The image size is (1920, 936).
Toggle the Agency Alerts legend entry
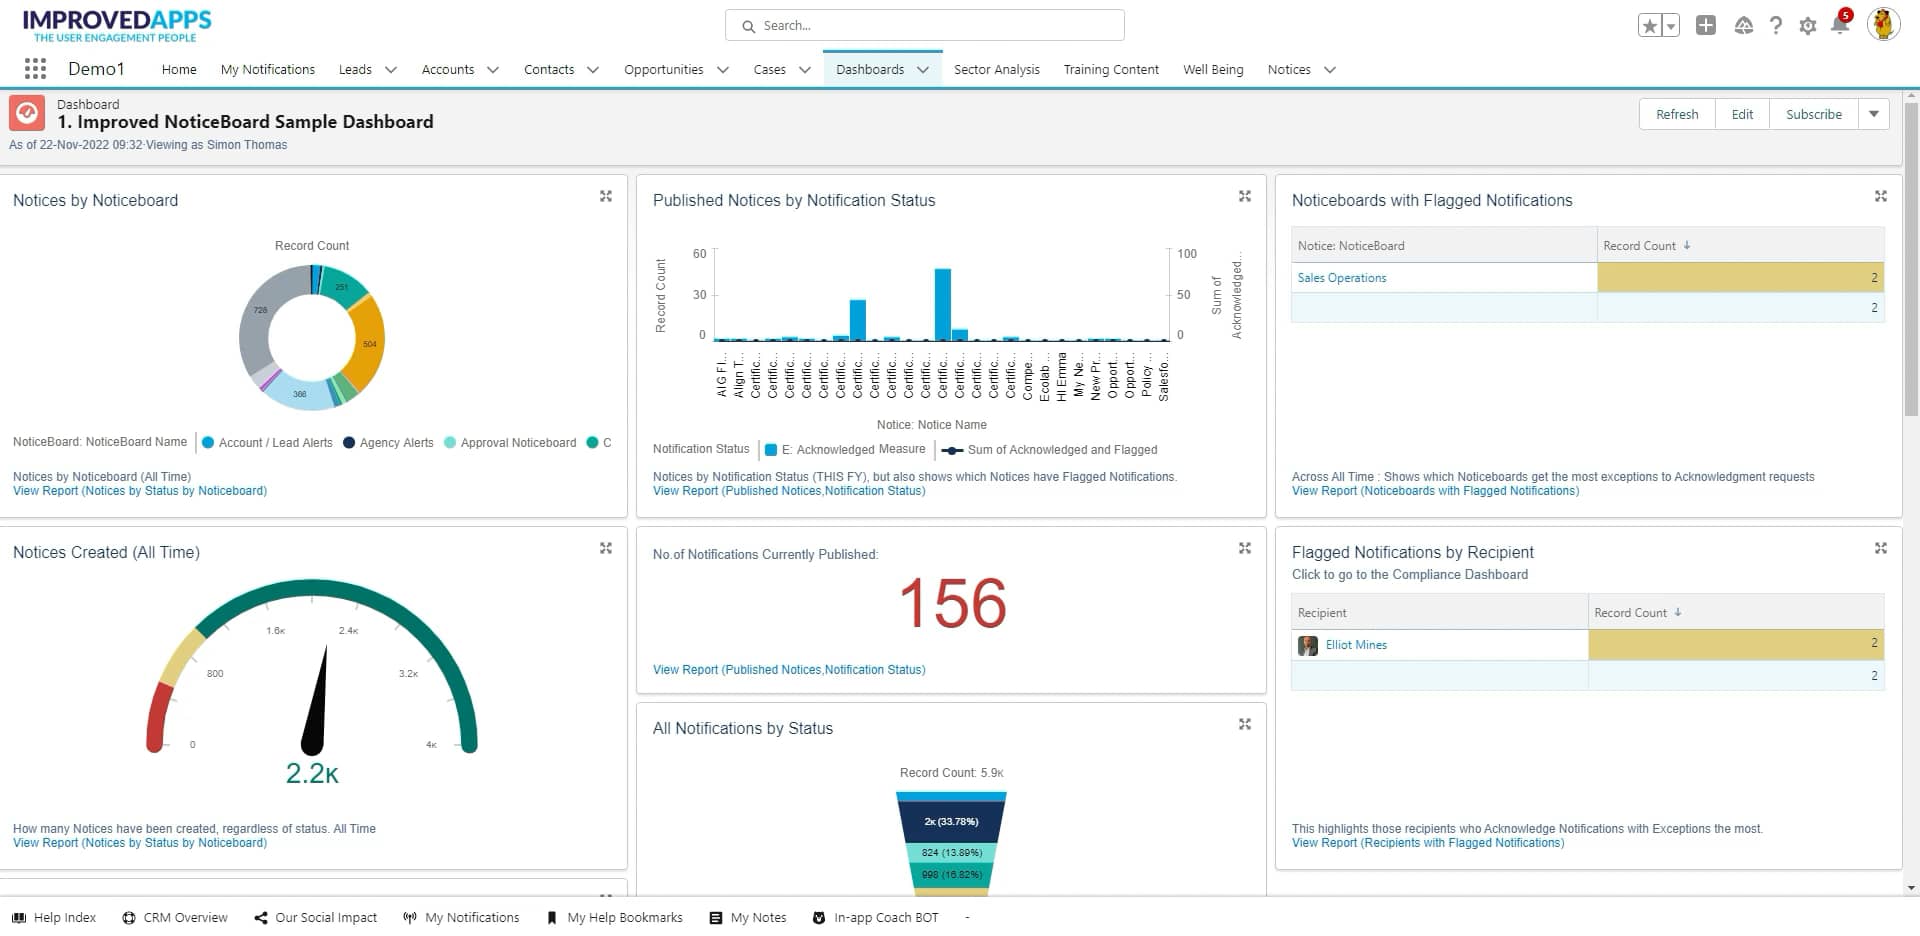pos(388,442)
